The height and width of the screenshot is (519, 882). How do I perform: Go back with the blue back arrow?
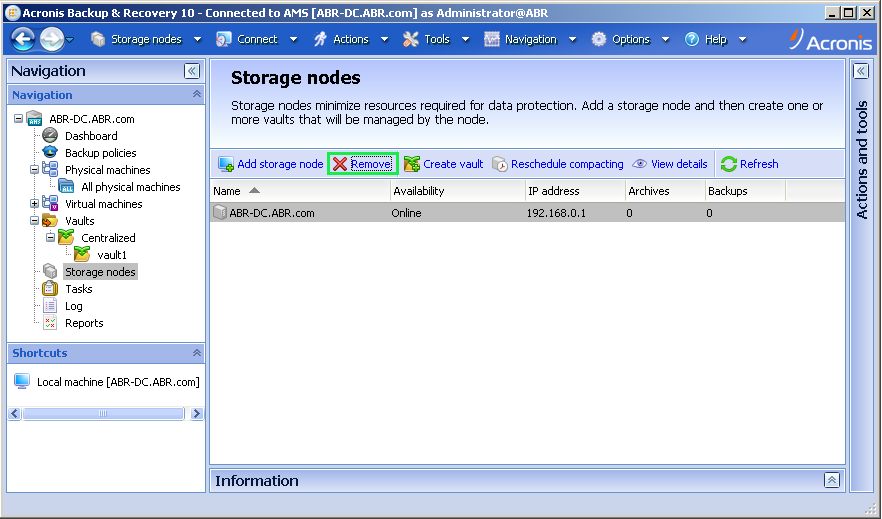click(24, 39)
